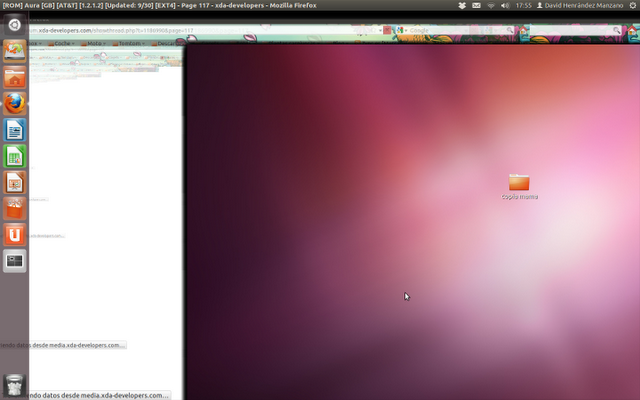The height and width of the screenshot is (400, 640).
Task: Expand the Coche bookmarks folder
Action: tap(62, 43)
